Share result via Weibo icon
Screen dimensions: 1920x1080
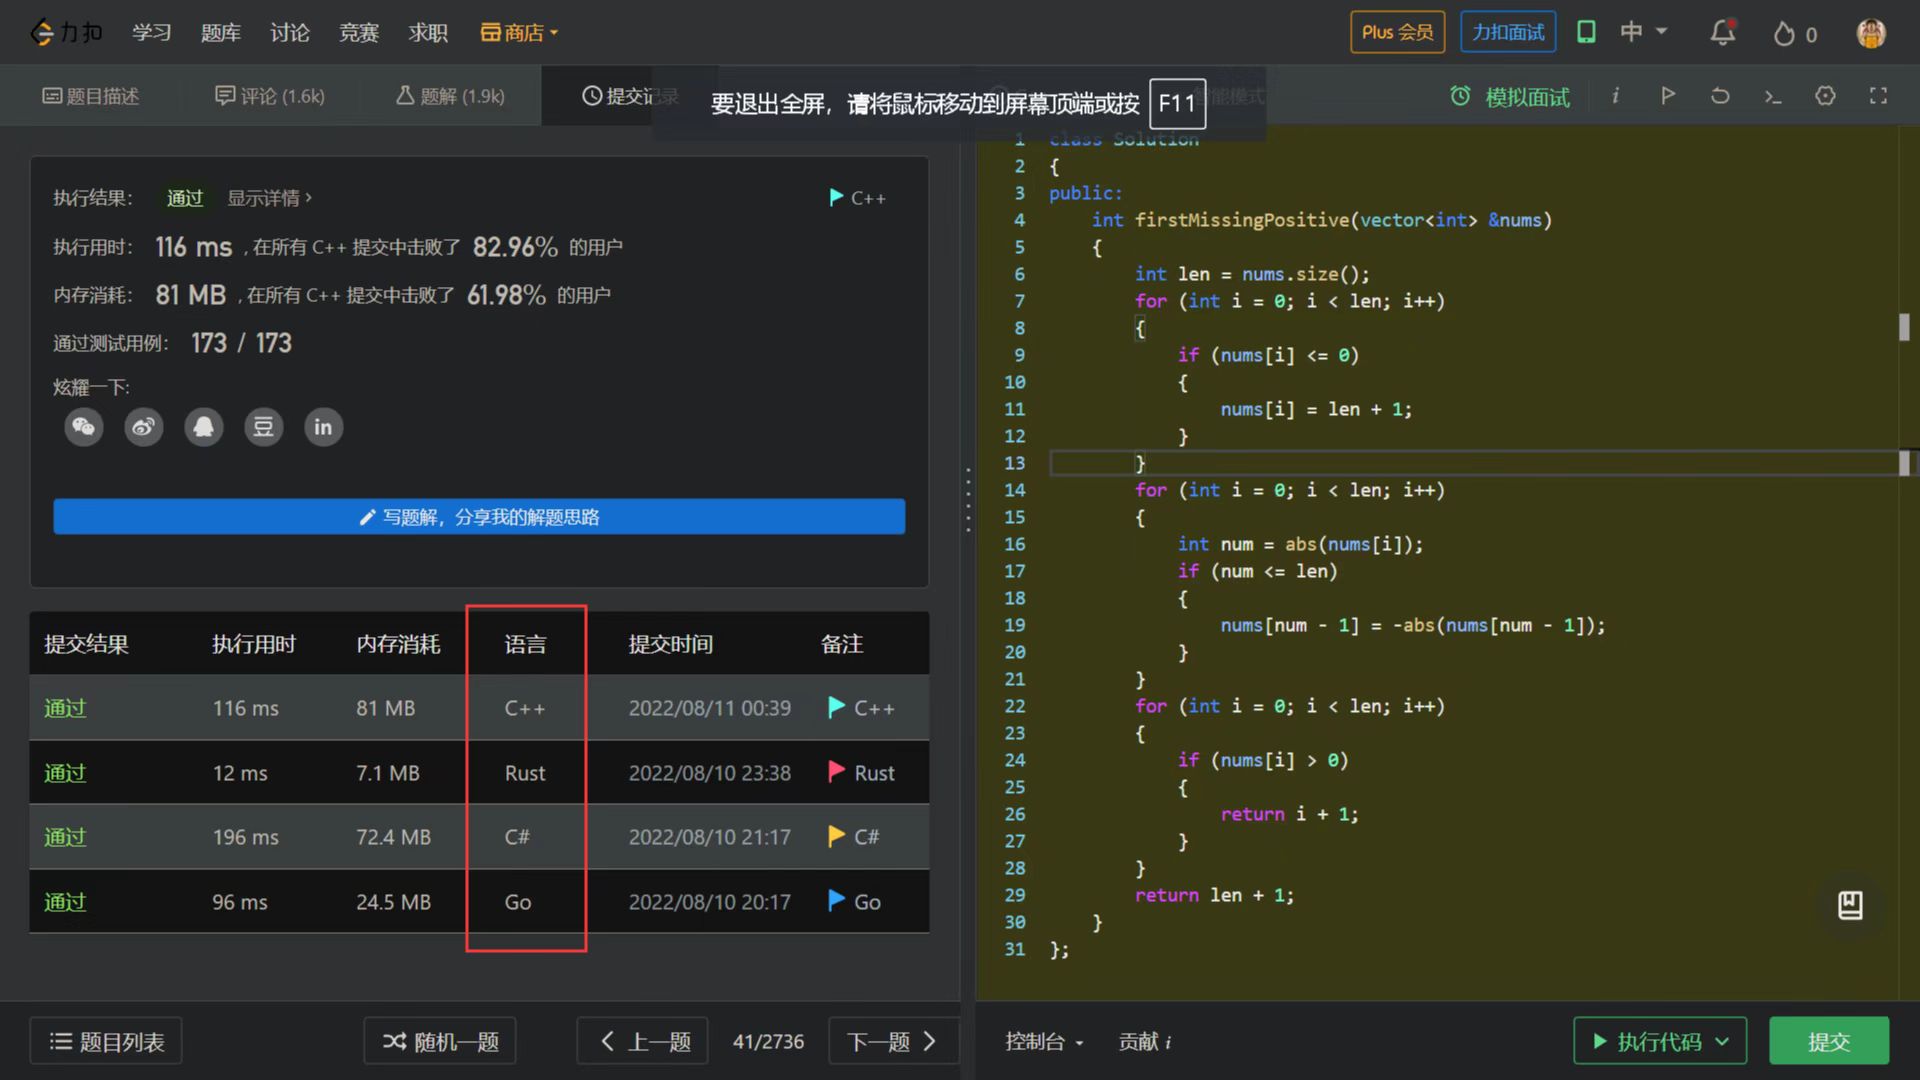click(144, 427)
